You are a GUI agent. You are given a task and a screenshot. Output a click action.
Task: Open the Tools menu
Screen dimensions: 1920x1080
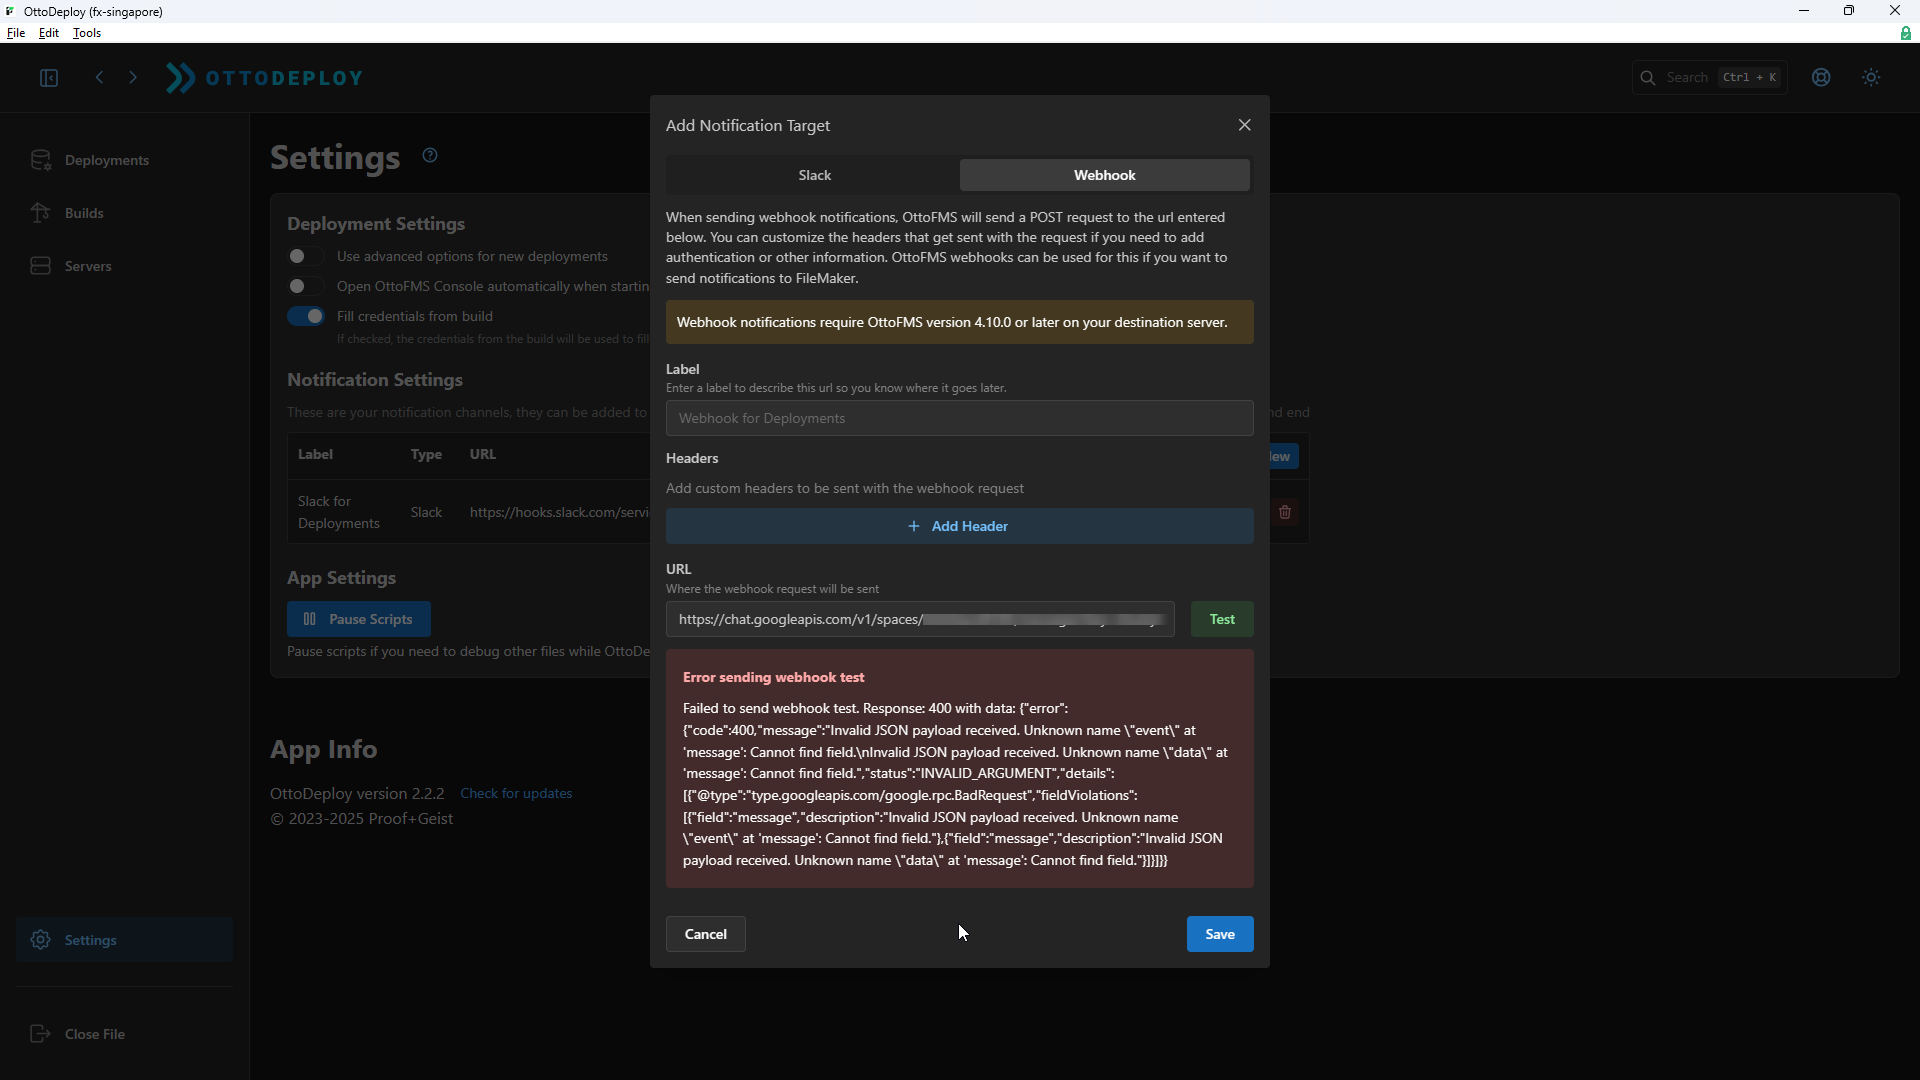click(x=87, y=33)
